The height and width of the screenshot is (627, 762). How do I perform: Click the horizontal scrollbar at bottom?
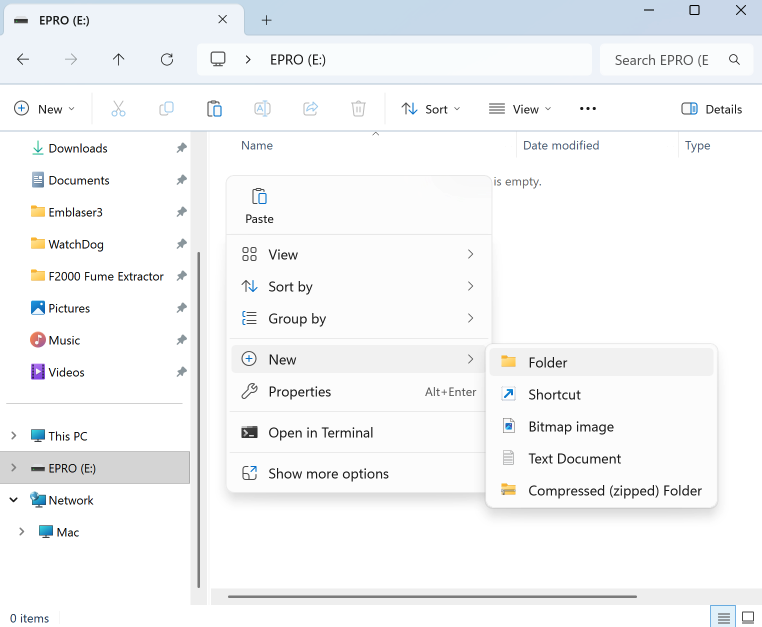(x=432, y=597)
